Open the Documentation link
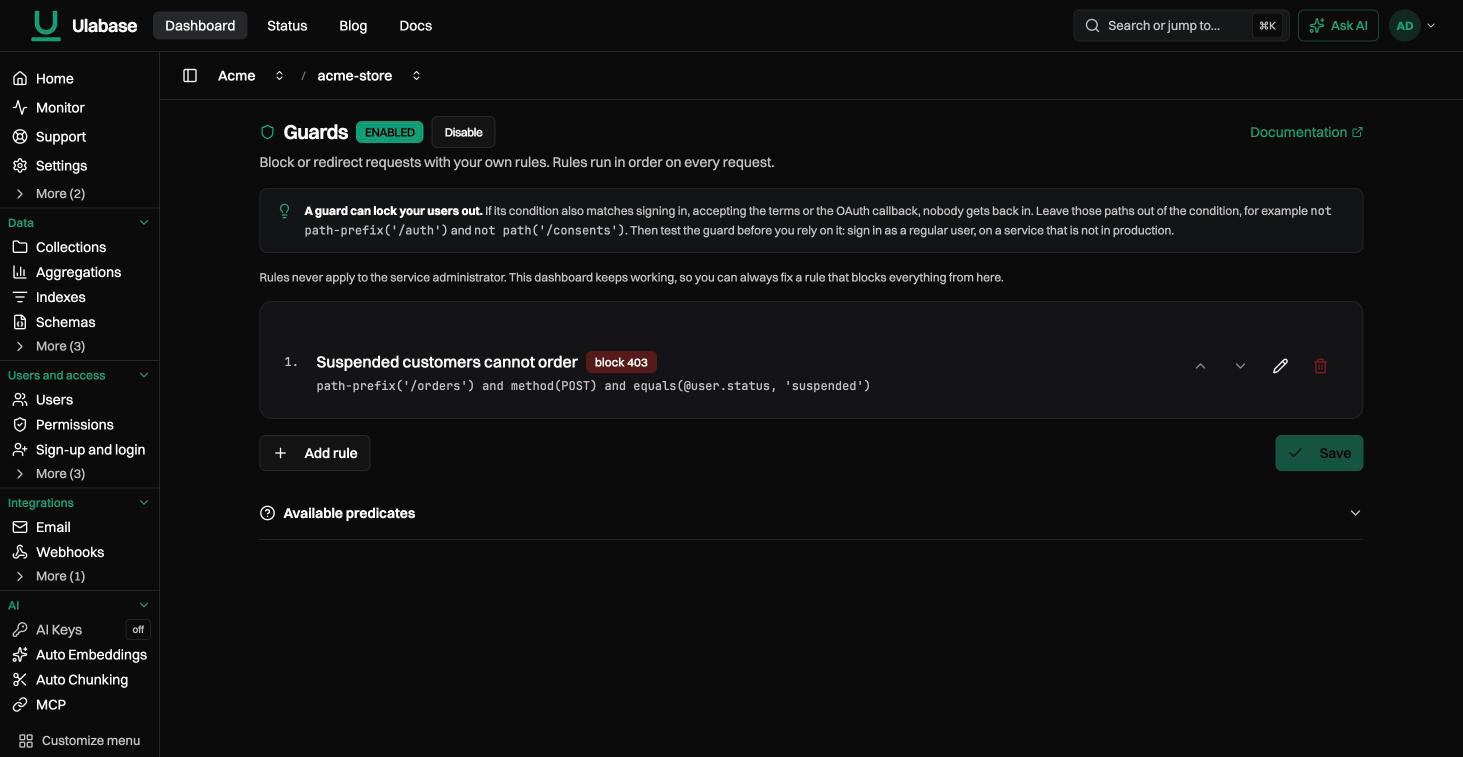The image size is (1463, 757). pos(1306,132)
